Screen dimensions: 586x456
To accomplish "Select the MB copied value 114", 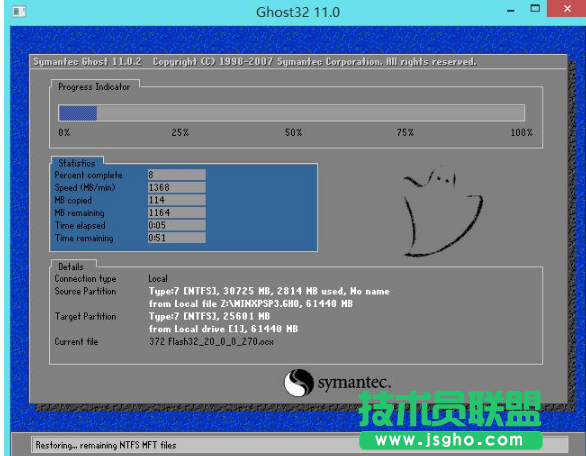I will pos(176,200).
